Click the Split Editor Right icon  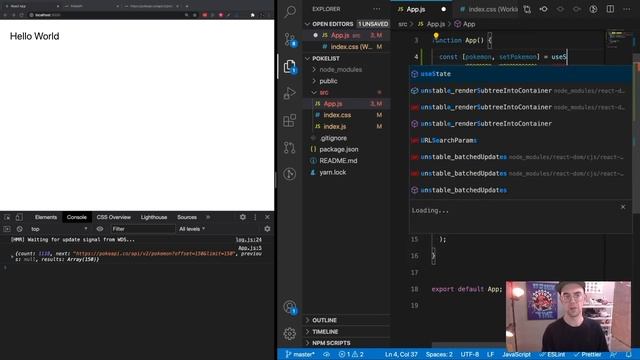610,9
